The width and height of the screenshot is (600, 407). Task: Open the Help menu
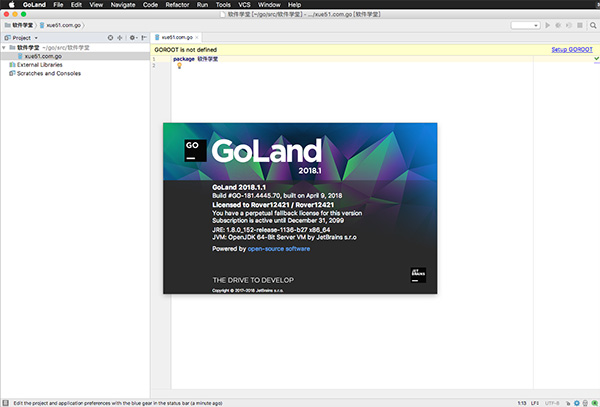294,5
